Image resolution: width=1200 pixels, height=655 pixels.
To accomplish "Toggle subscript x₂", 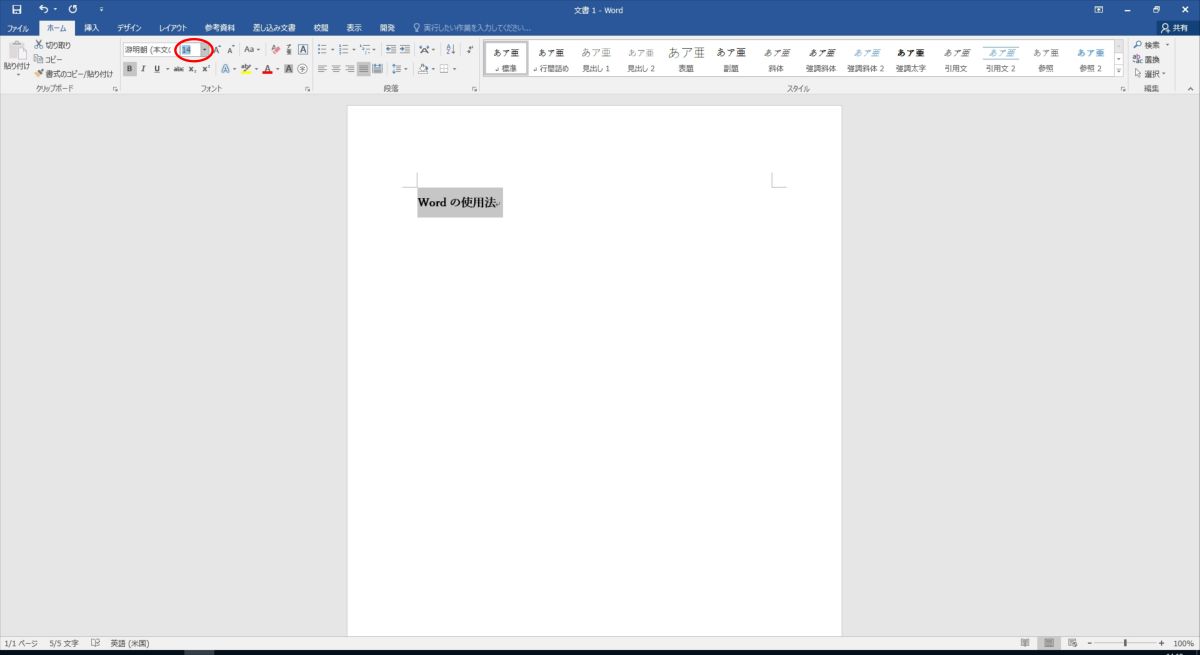I will [192, 69].
